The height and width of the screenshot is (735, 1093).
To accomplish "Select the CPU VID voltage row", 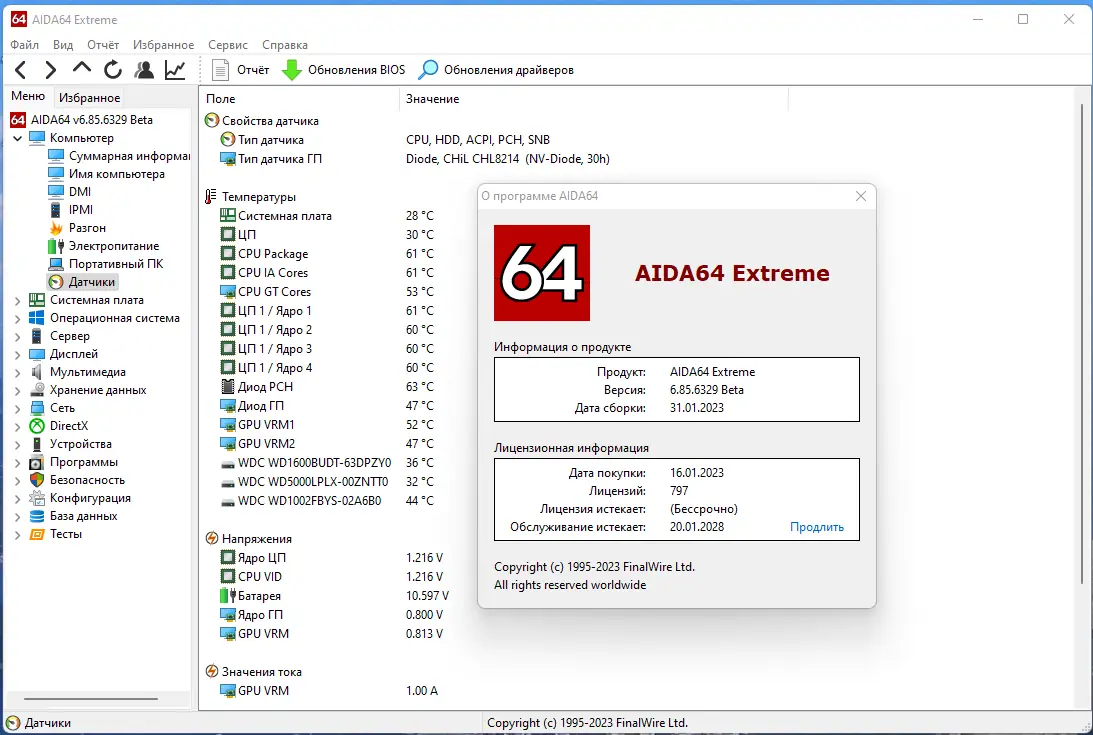I will (331, 577).
